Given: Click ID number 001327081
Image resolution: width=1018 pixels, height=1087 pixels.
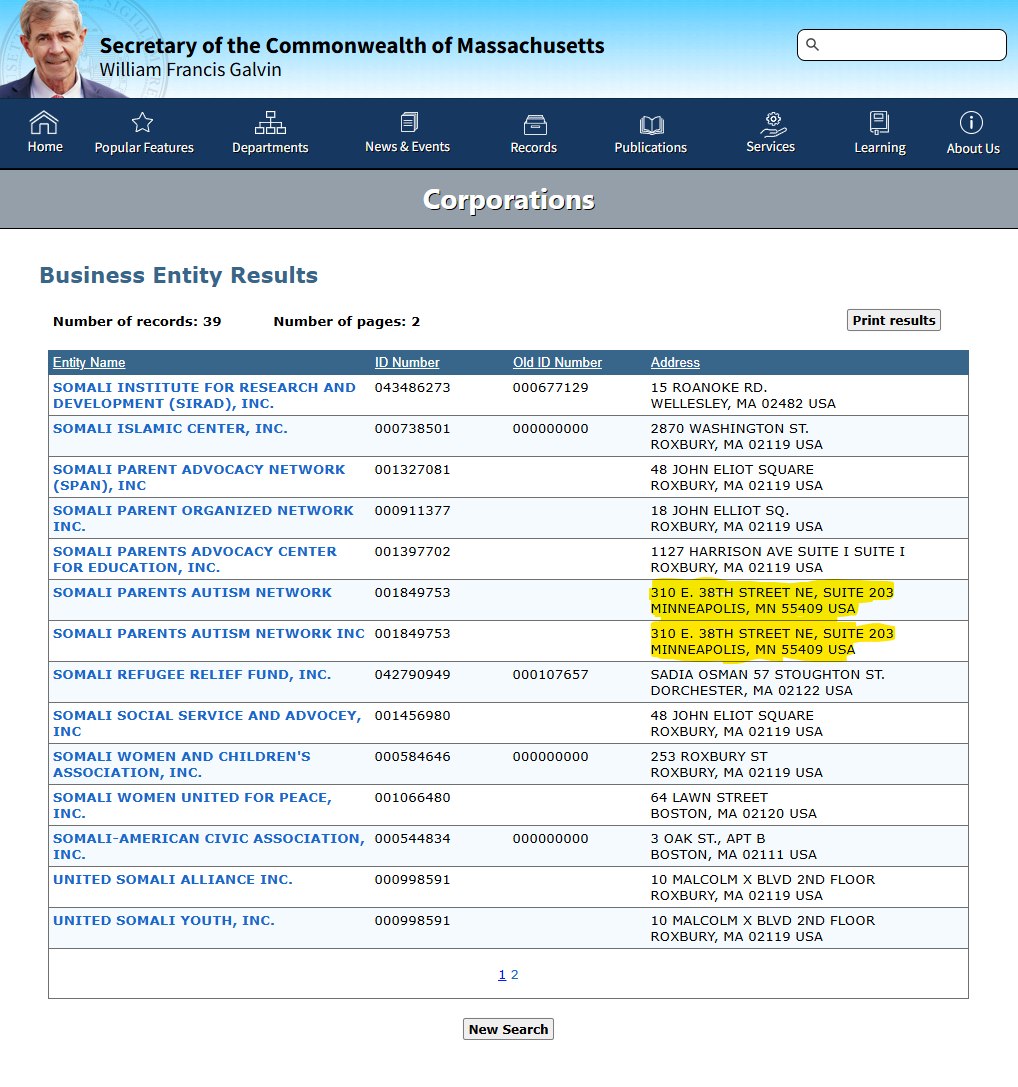Looking at the screenshot, I should [412, 469].
